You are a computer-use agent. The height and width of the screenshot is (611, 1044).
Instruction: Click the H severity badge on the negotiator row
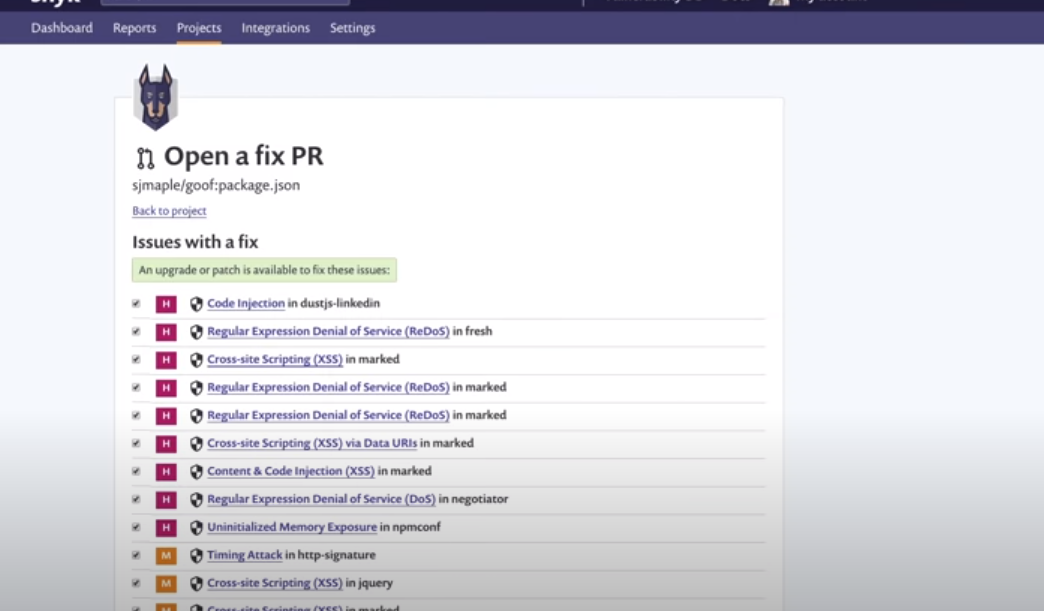(166, 500)
